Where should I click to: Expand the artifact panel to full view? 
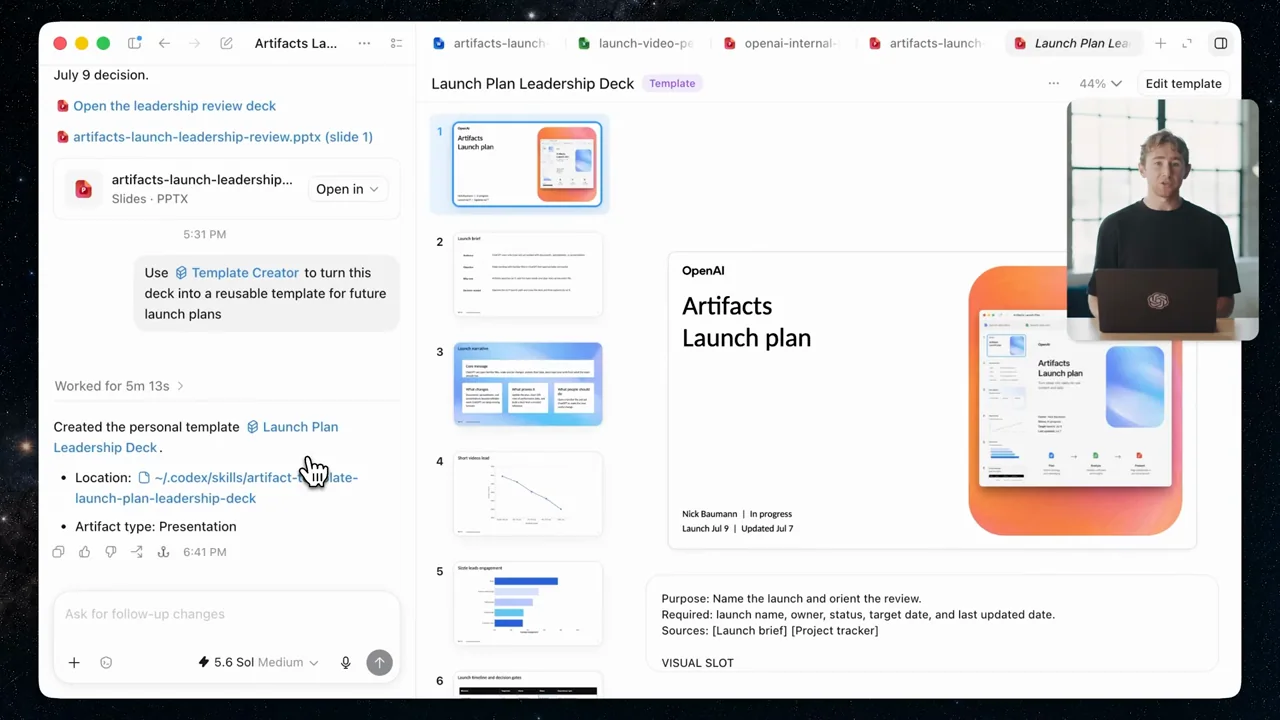[1187, 43]
